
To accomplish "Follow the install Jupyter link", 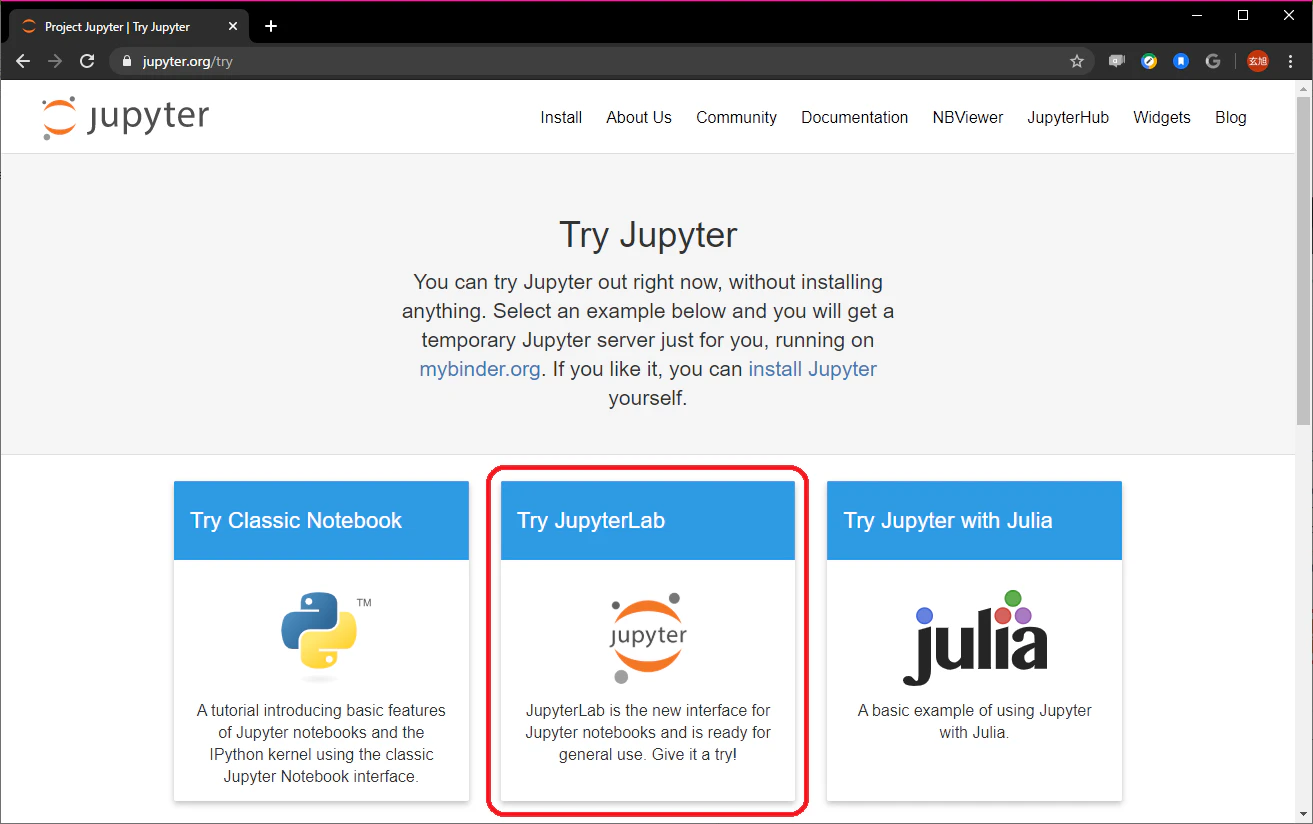I will pos(813,369).
